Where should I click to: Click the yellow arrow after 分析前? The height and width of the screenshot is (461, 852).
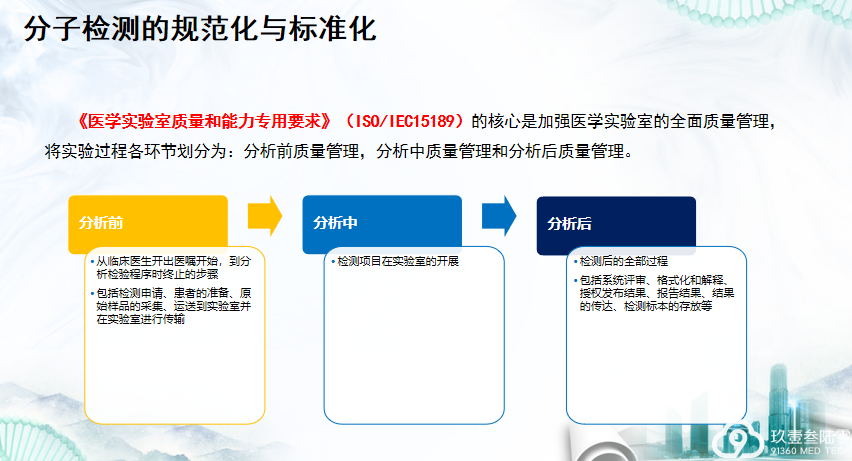[x=265, y=215]
